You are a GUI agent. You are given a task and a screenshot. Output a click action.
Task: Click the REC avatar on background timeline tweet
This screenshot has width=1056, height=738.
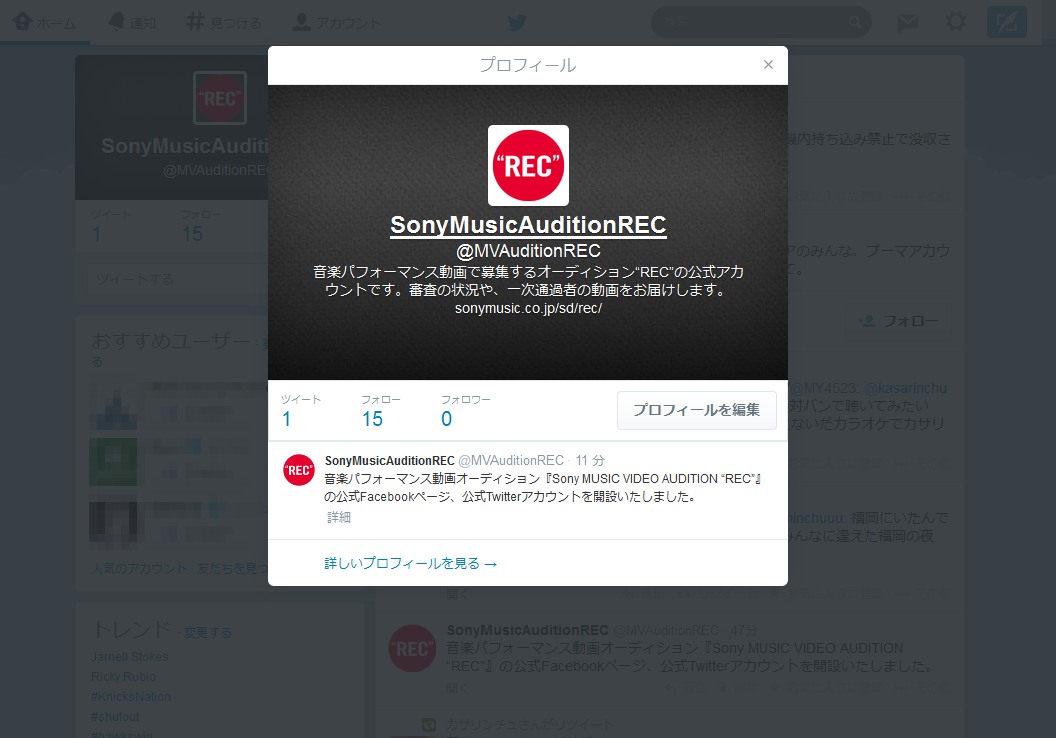(x=412, y=648)
